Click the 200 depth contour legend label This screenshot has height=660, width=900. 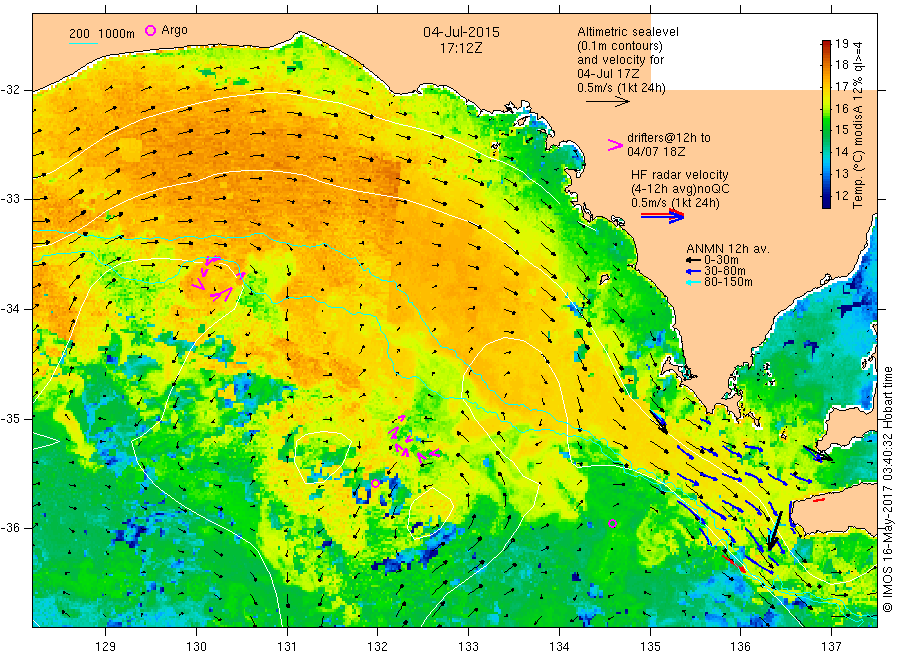pyautogui.click(x=79, y=34)
